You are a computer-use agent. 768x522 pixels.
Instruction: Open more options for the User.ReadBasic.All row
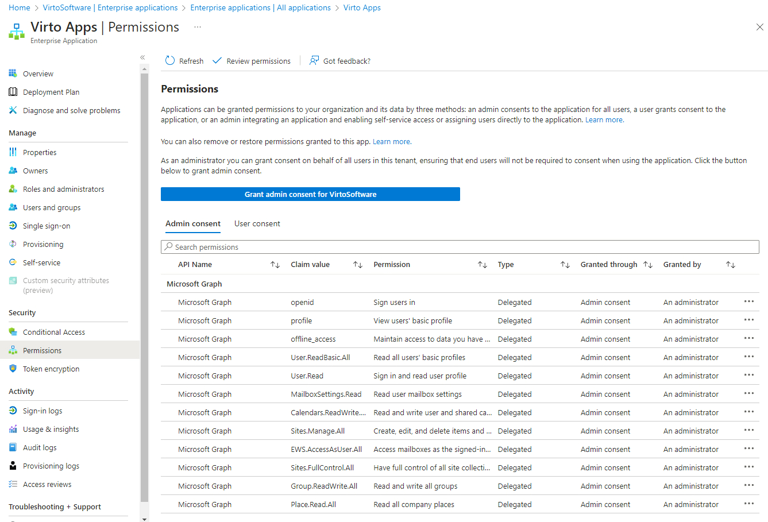click(x=749, y=356)
